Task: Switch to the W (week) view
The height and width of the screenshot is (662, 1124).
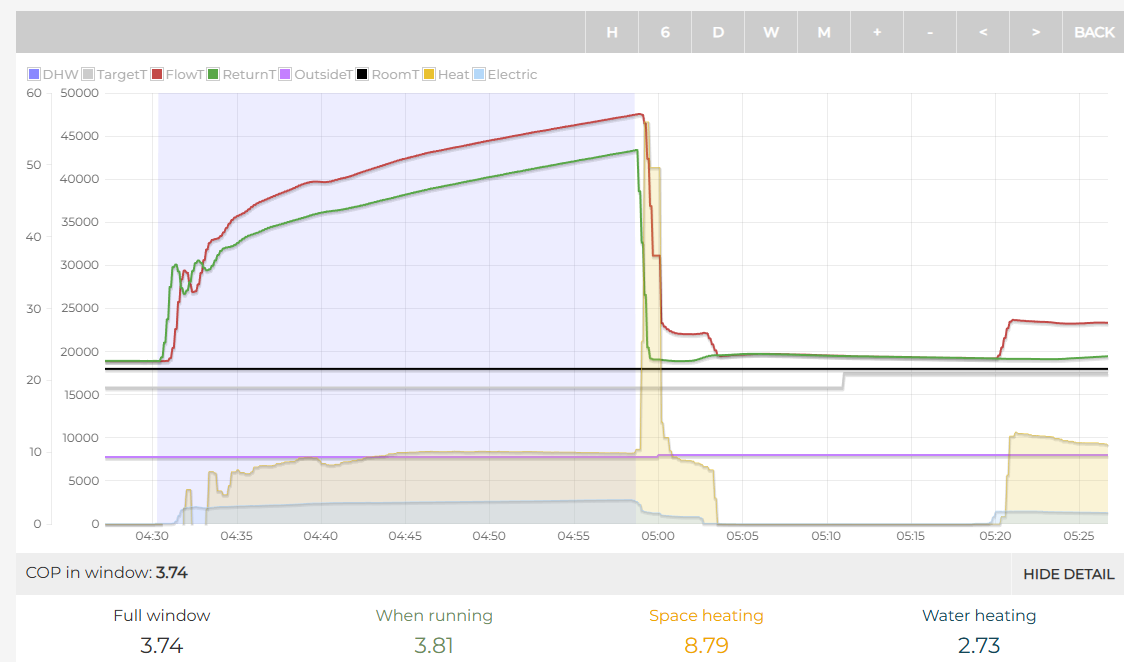Action: (x=771, y=32)
